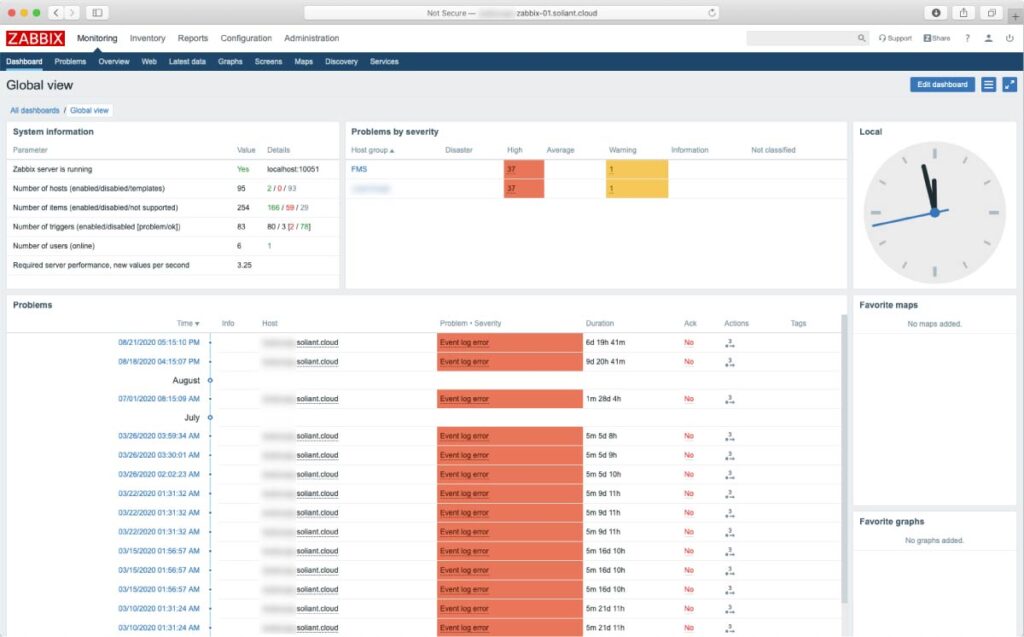Open the Configuration menu
Image resolution: width=1024 pixels, height=637 pixels.
tap(246, 38)
